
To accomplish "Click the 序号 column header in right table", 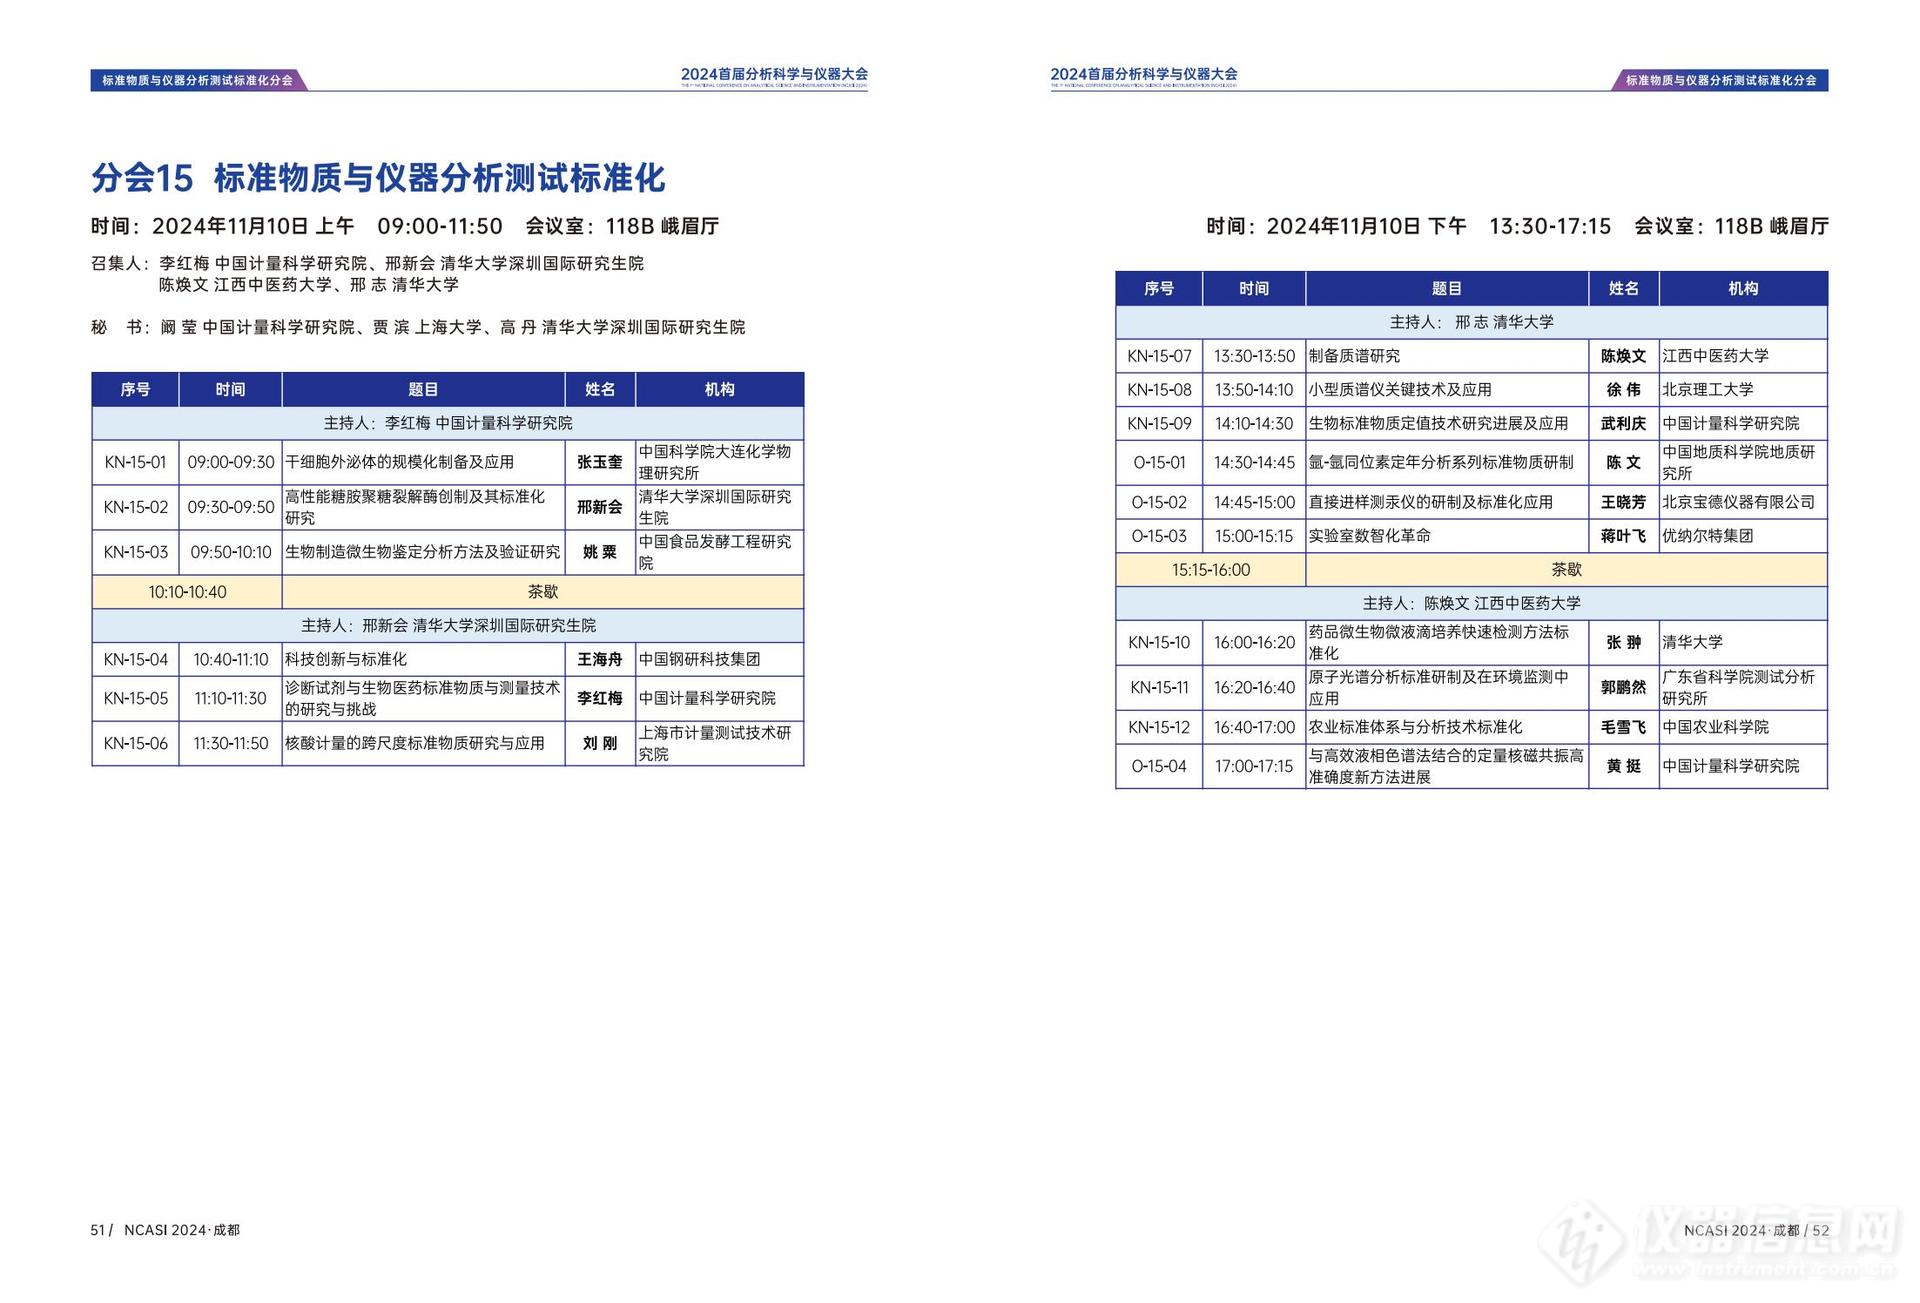I will tap(1159, 288).
